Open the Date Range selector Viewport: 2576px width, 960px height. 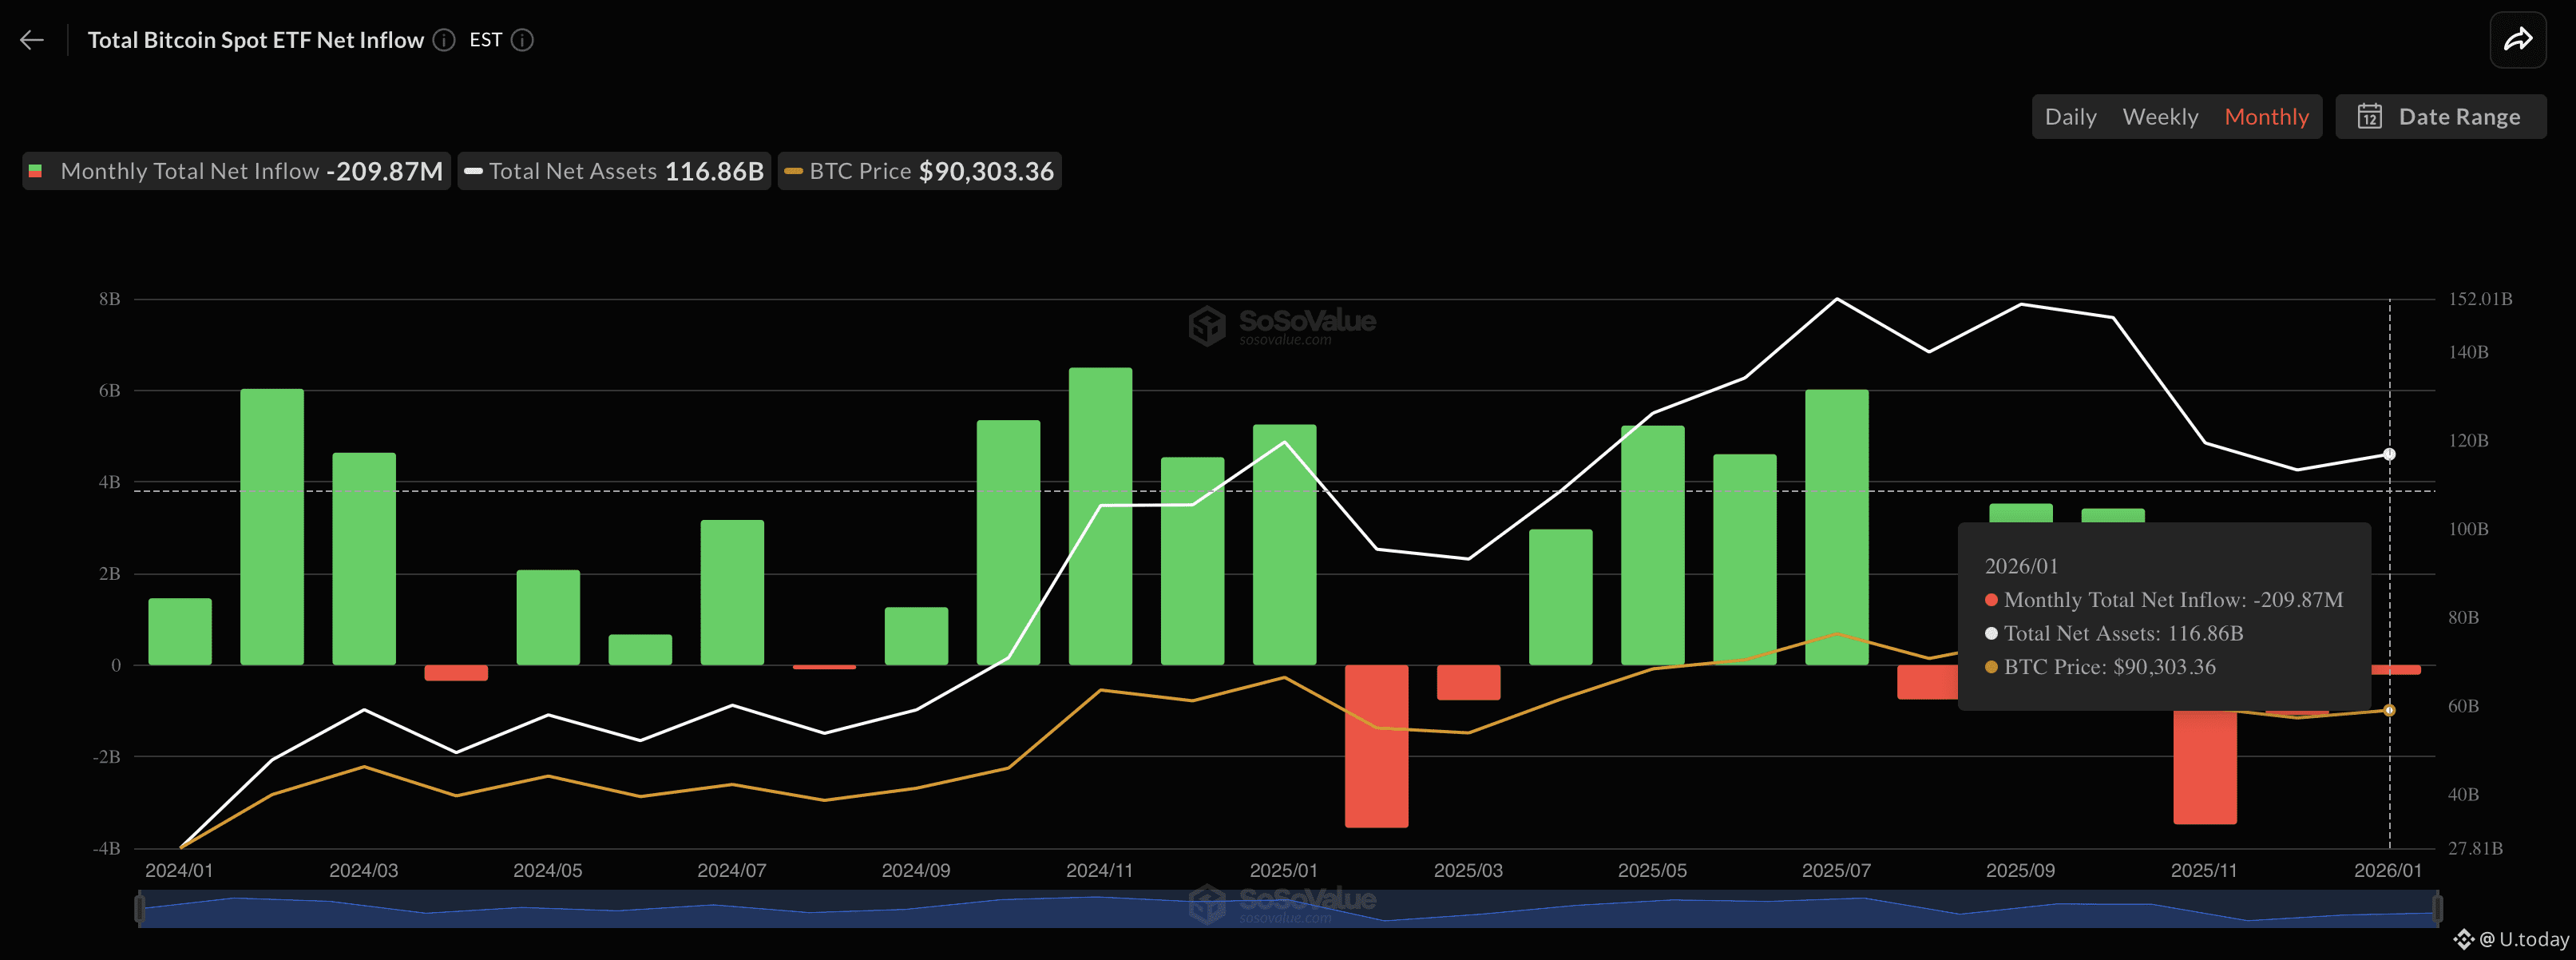pos(2441,116)
